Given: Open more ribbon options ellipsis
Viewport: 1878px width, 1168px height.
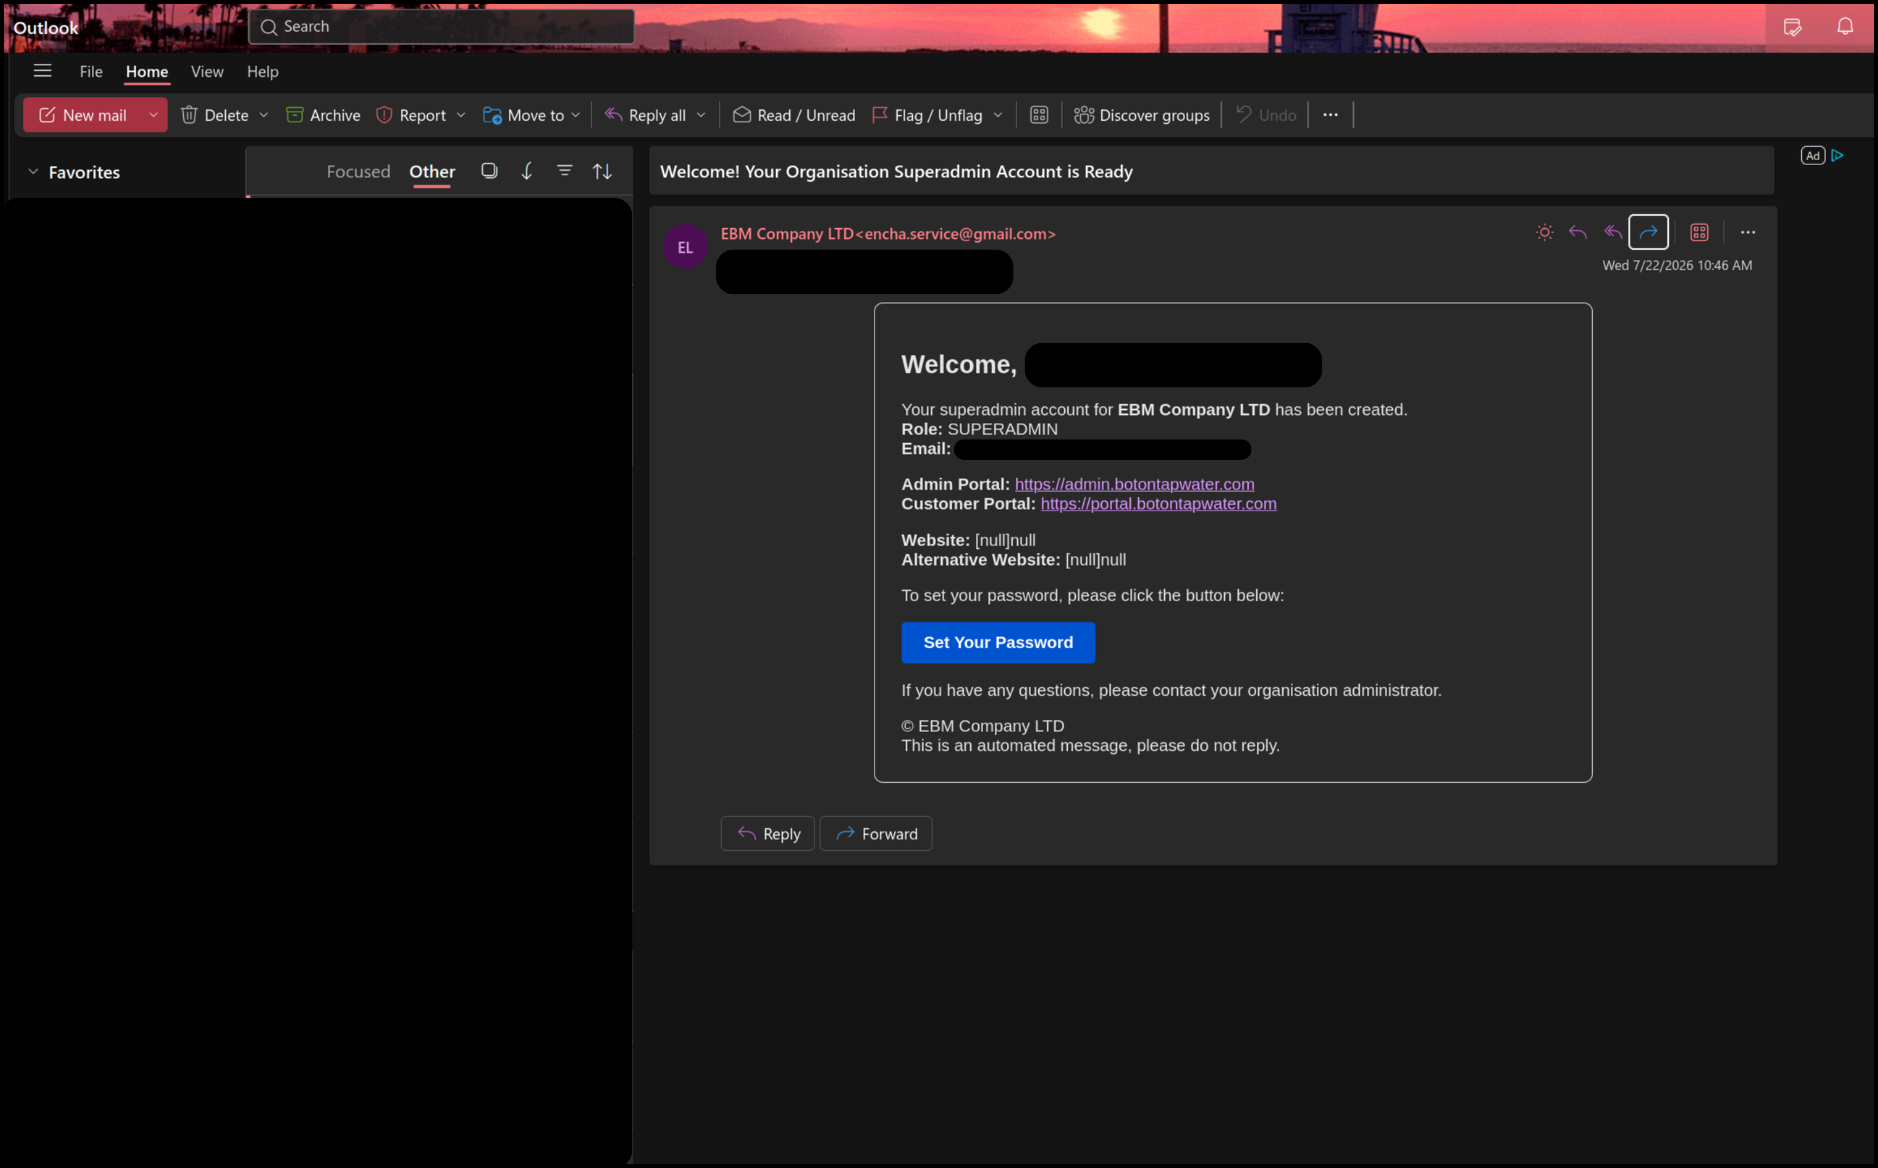Looking at the screenshot, I should click(1330, 115).
